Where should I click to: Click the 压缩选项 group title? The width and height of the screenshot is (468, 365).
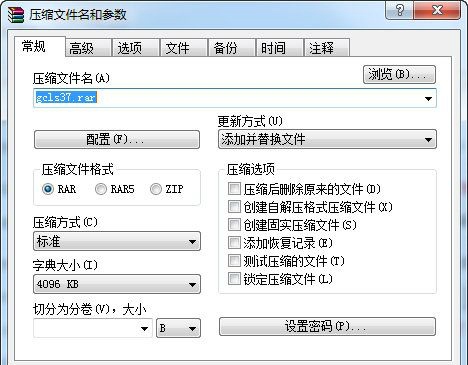click(x=251, y=170)
